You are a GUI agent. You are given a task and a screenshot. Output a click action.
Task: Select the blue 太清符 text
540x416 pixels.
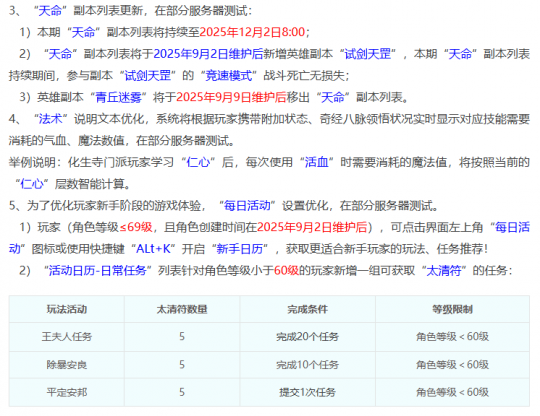click(444, 271)
